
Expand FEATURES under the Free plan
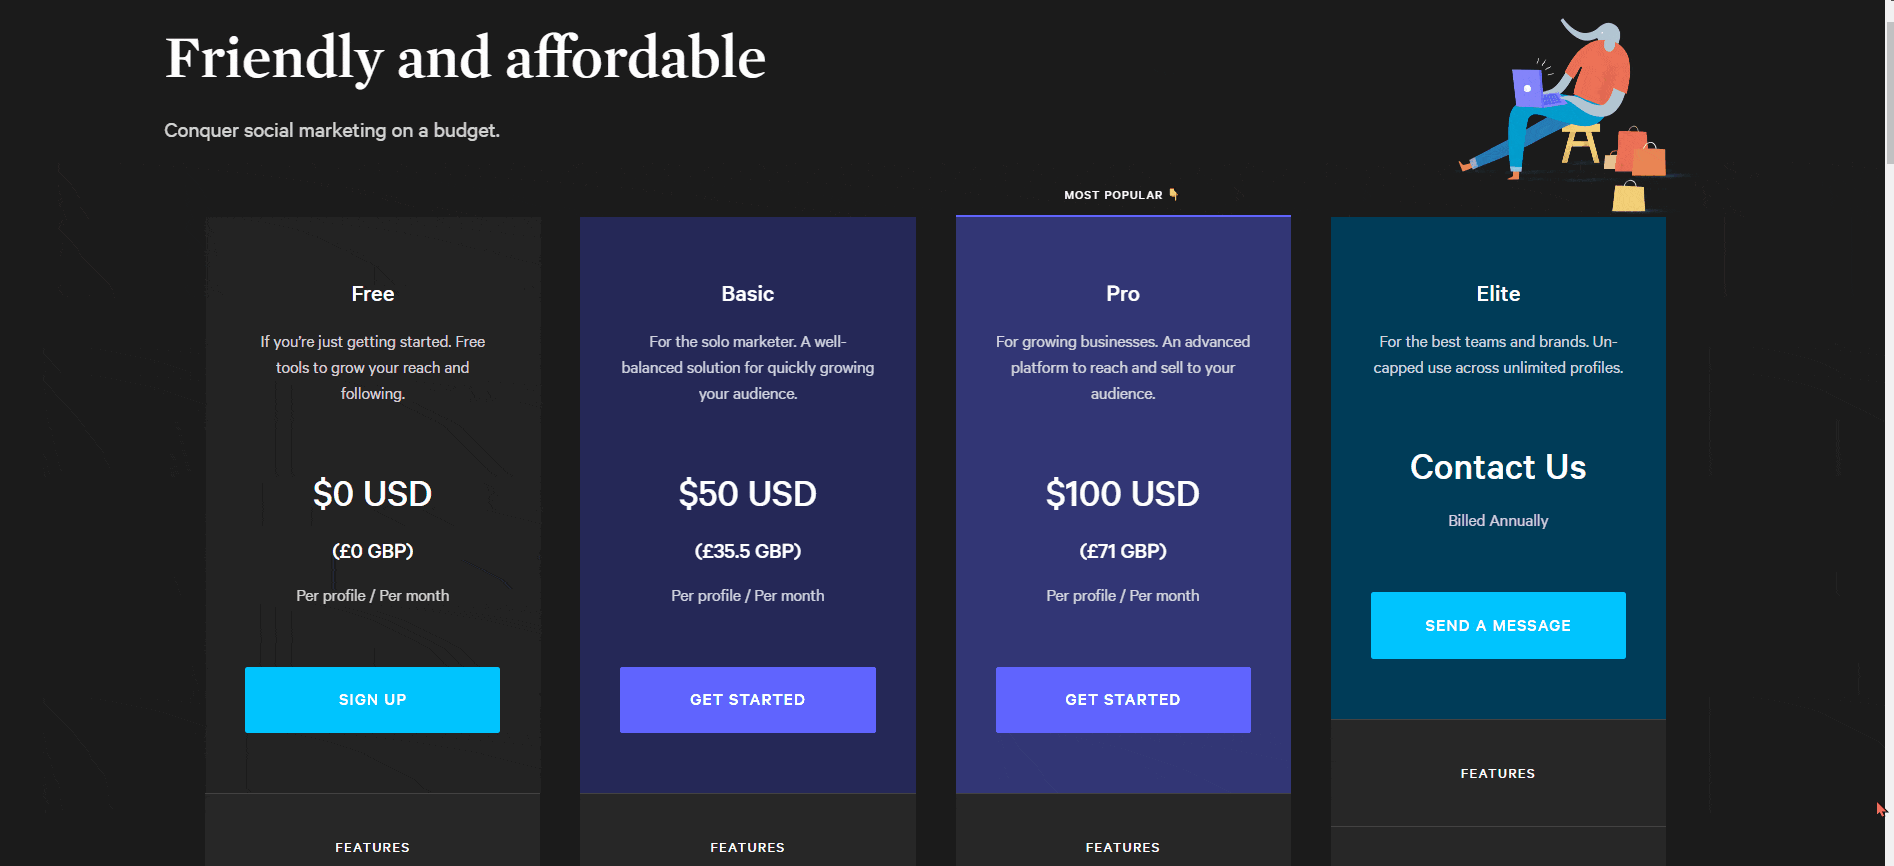tap(372, 847)
